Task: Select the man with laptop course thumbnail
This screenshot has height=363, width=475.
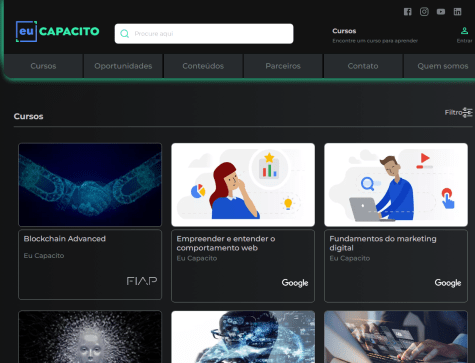Action: (x=396, y=185)
